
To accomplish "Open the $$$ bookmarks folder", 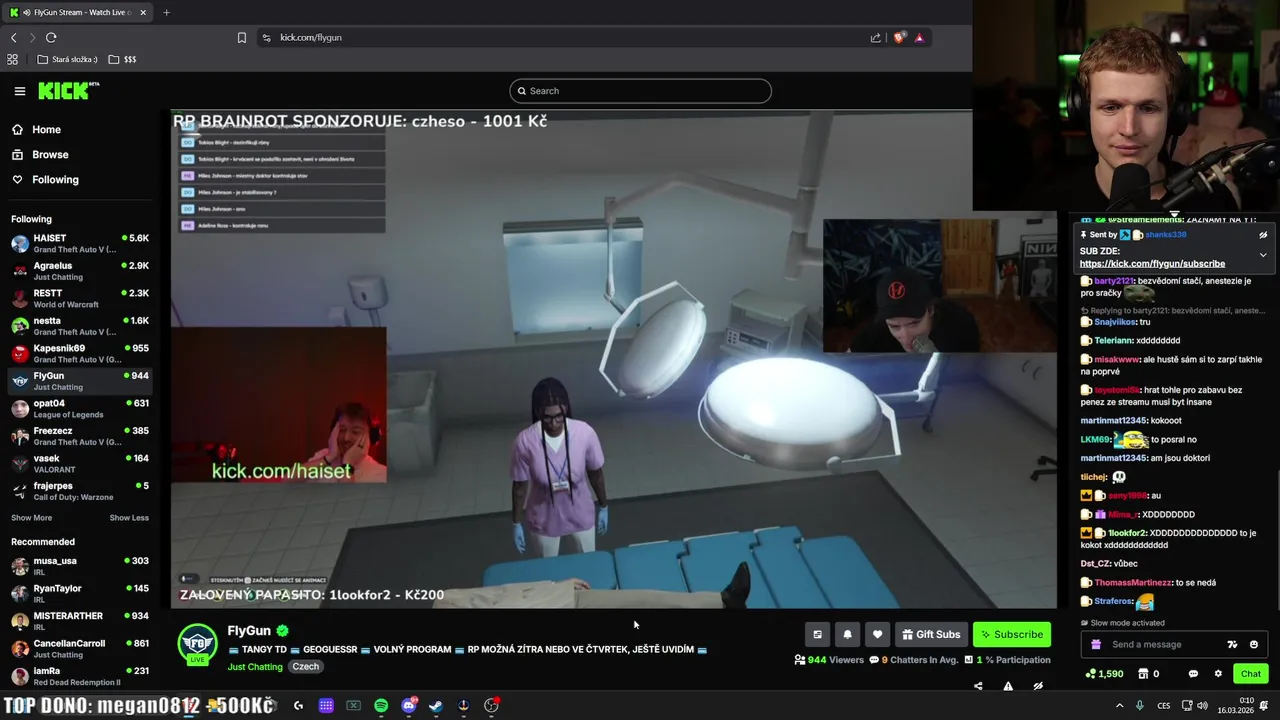I will pyautogui.click(x=122, y=59).
